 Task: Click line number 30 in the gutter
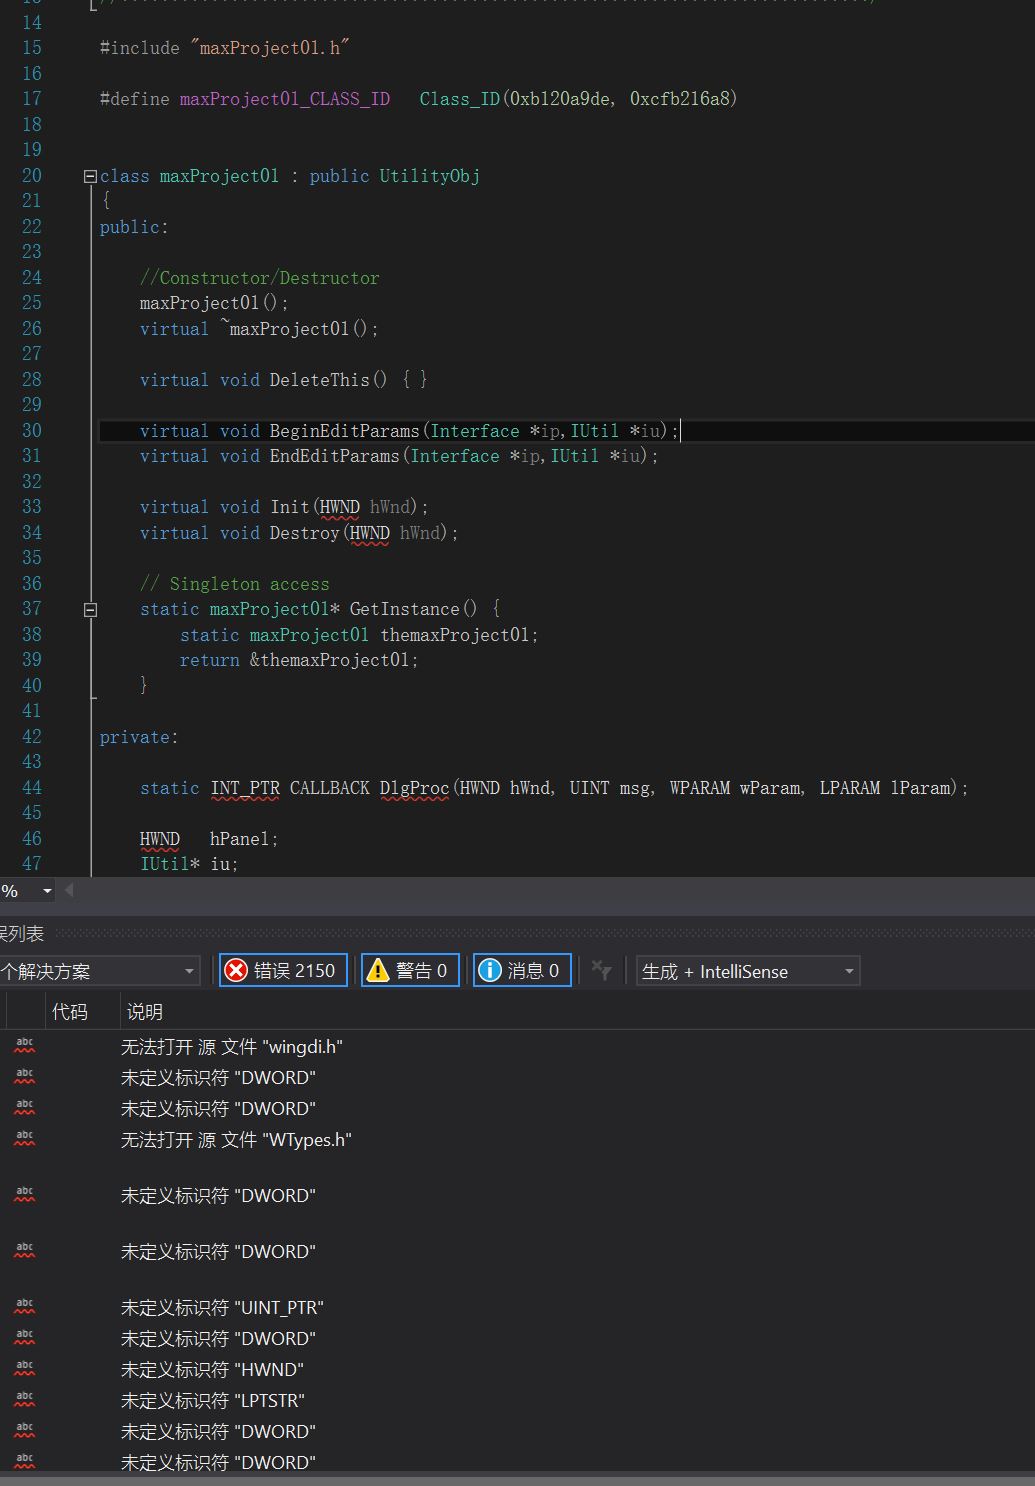(x=32, y=431)
